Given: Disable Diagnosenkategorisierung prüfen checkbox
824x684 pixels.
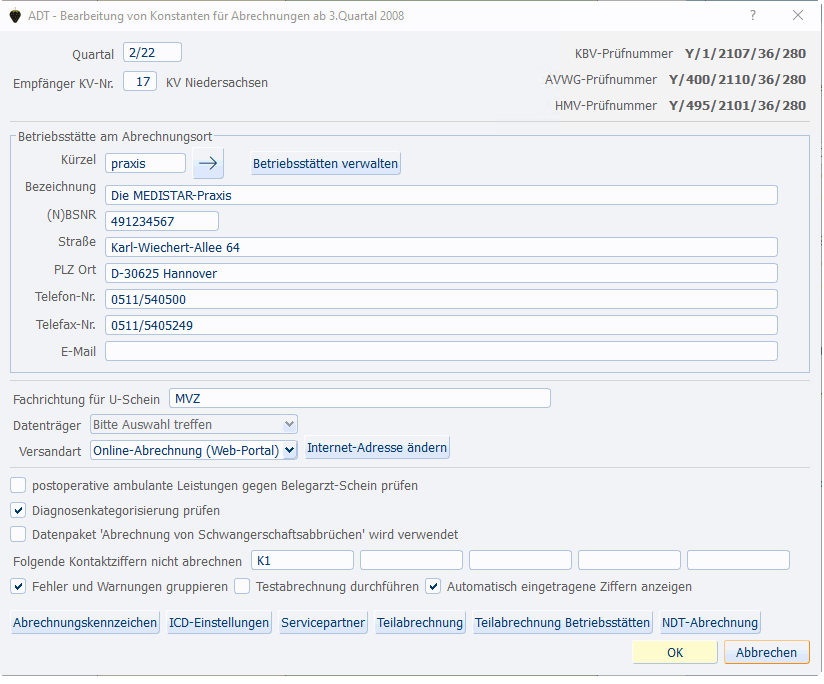Looking at the screenshot, I should point(17,510).
